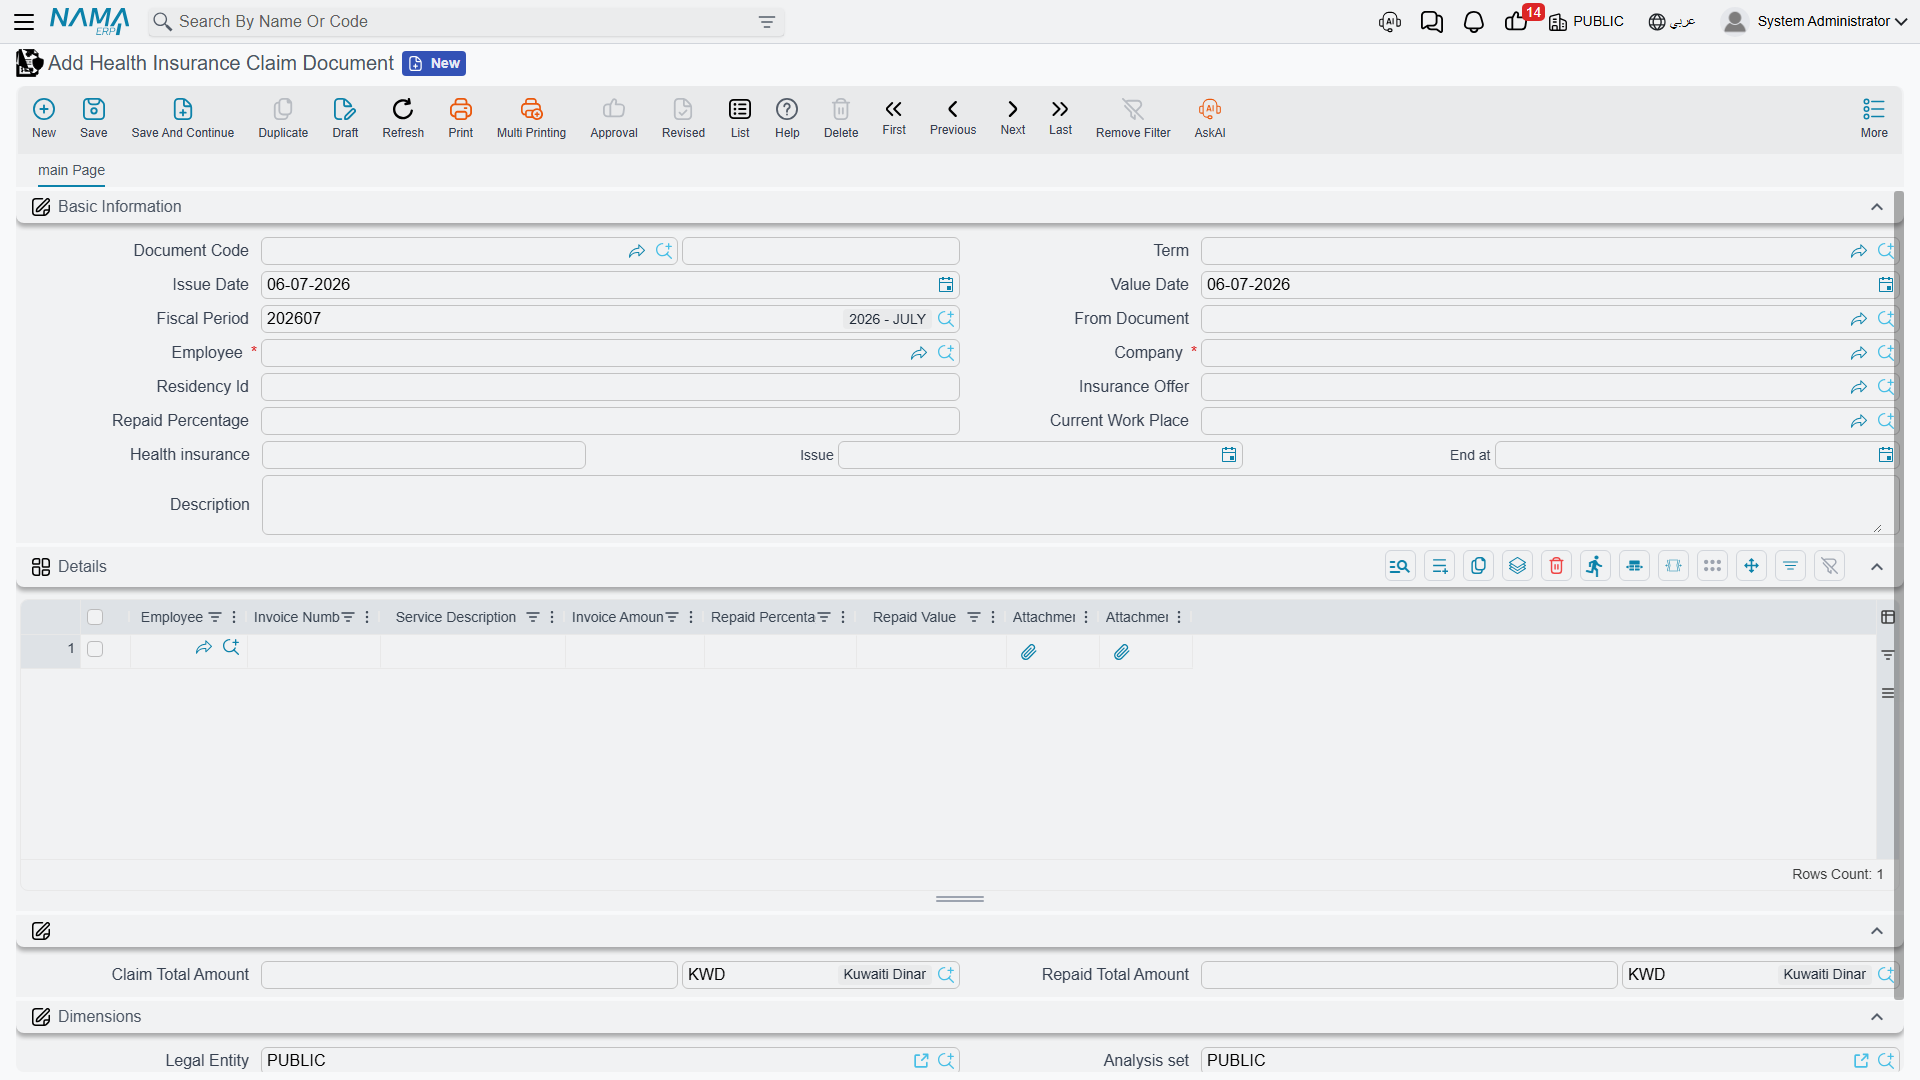
Task: Open Help
Action: pyautogui.click(x=787, y=118)
